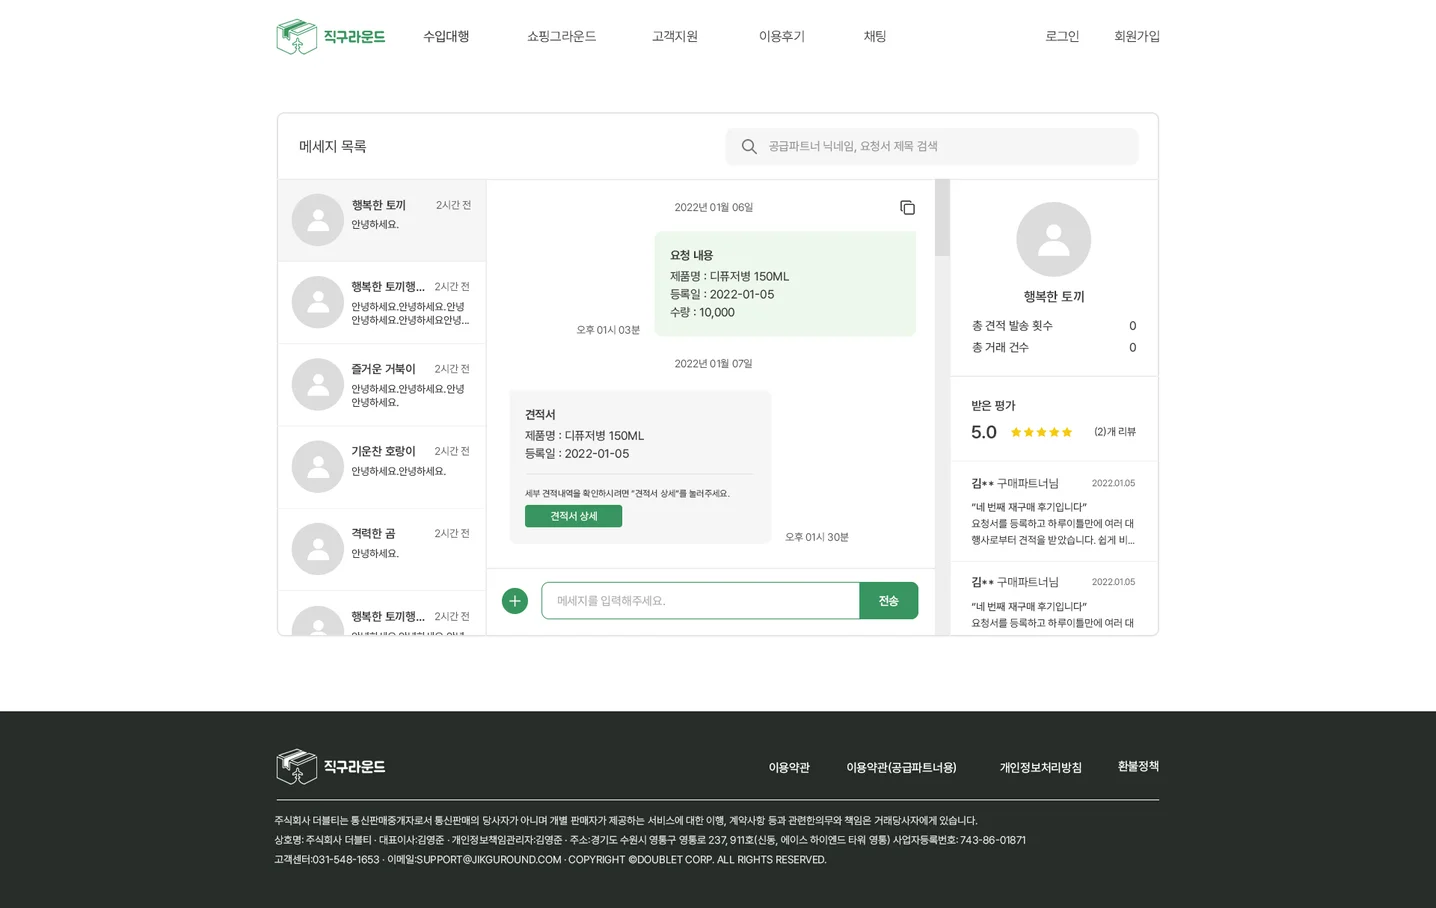Click the 로그인 link
This screenshot has width=1436, height=908.
(x=1062, y=36)
